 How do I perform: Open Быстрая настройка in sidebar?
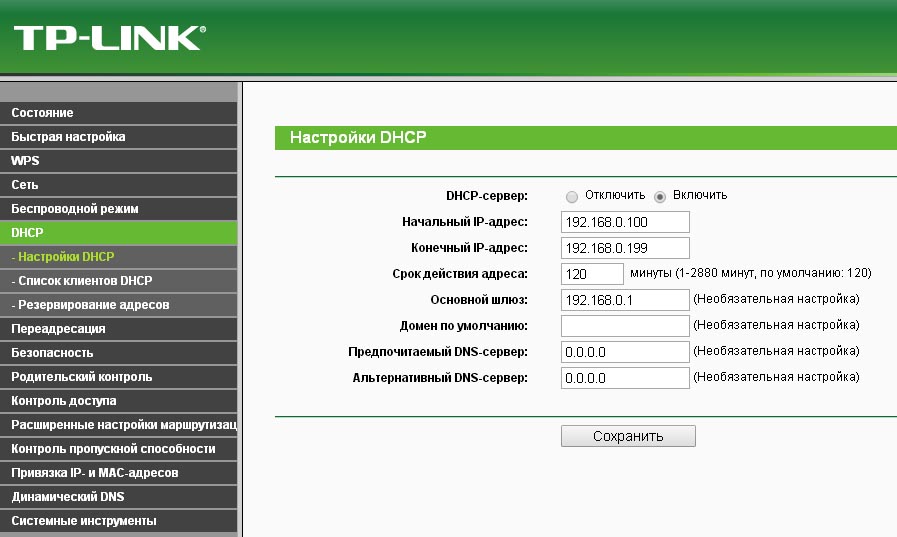pos(68,137)
